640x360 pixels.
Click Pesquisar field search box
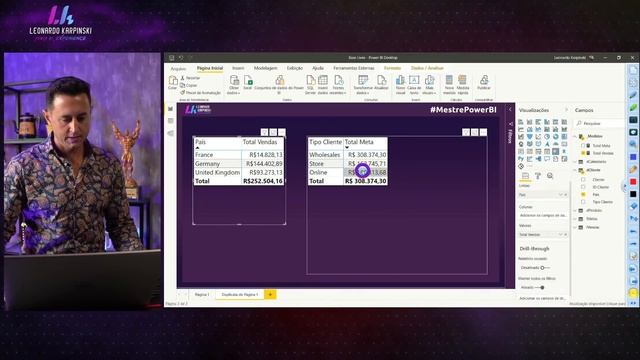coord(600,123)
